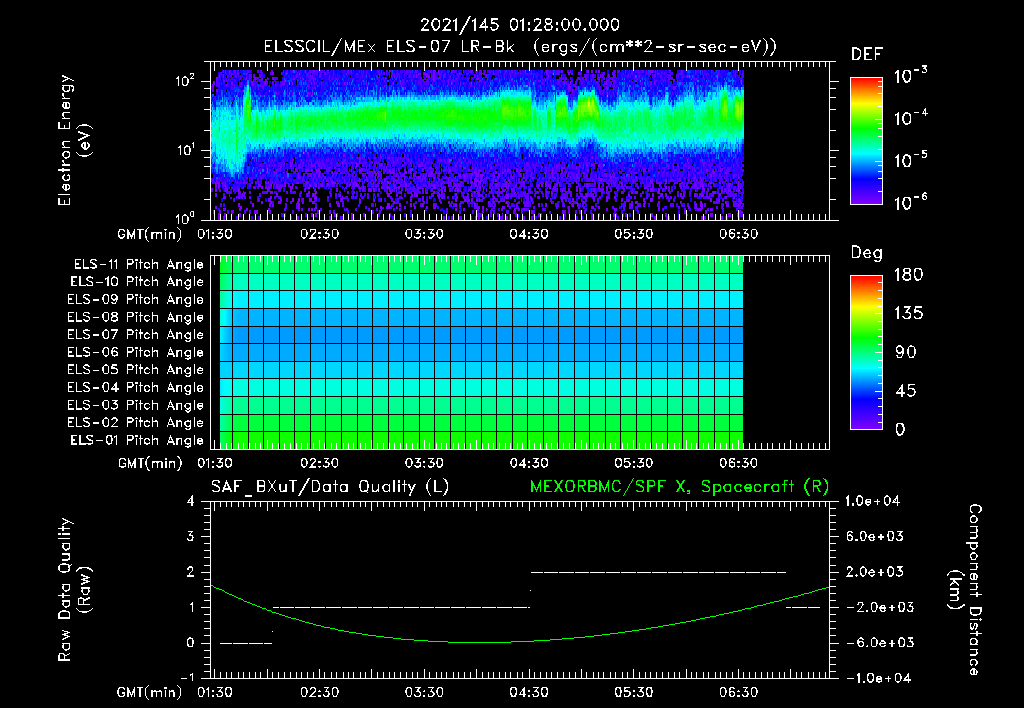Screen dimensions: 1024x708
Task: Click the "2.0e+03" right axis value
Action: tap(876, 571)
